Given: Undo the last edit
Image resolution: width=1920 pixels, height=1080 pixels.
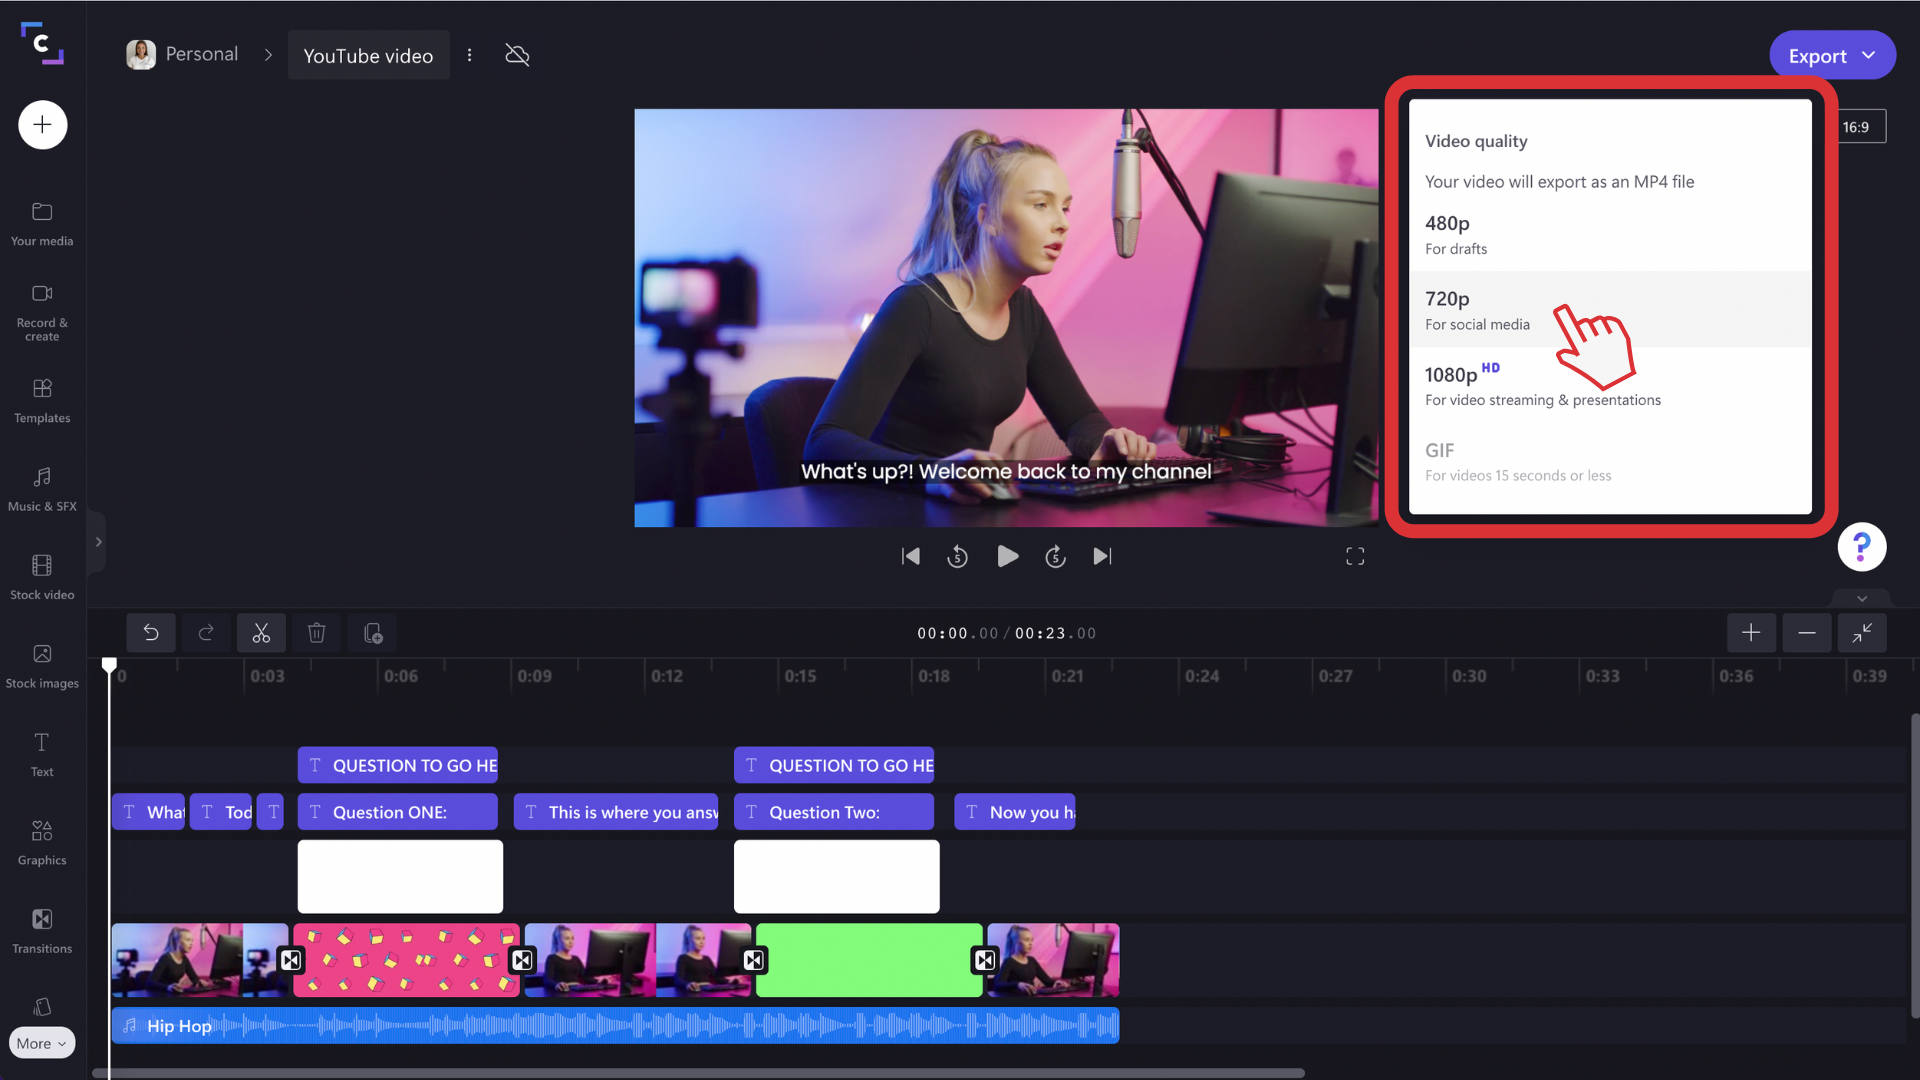Looking at the screenshot, I should [x=151, y=633].
